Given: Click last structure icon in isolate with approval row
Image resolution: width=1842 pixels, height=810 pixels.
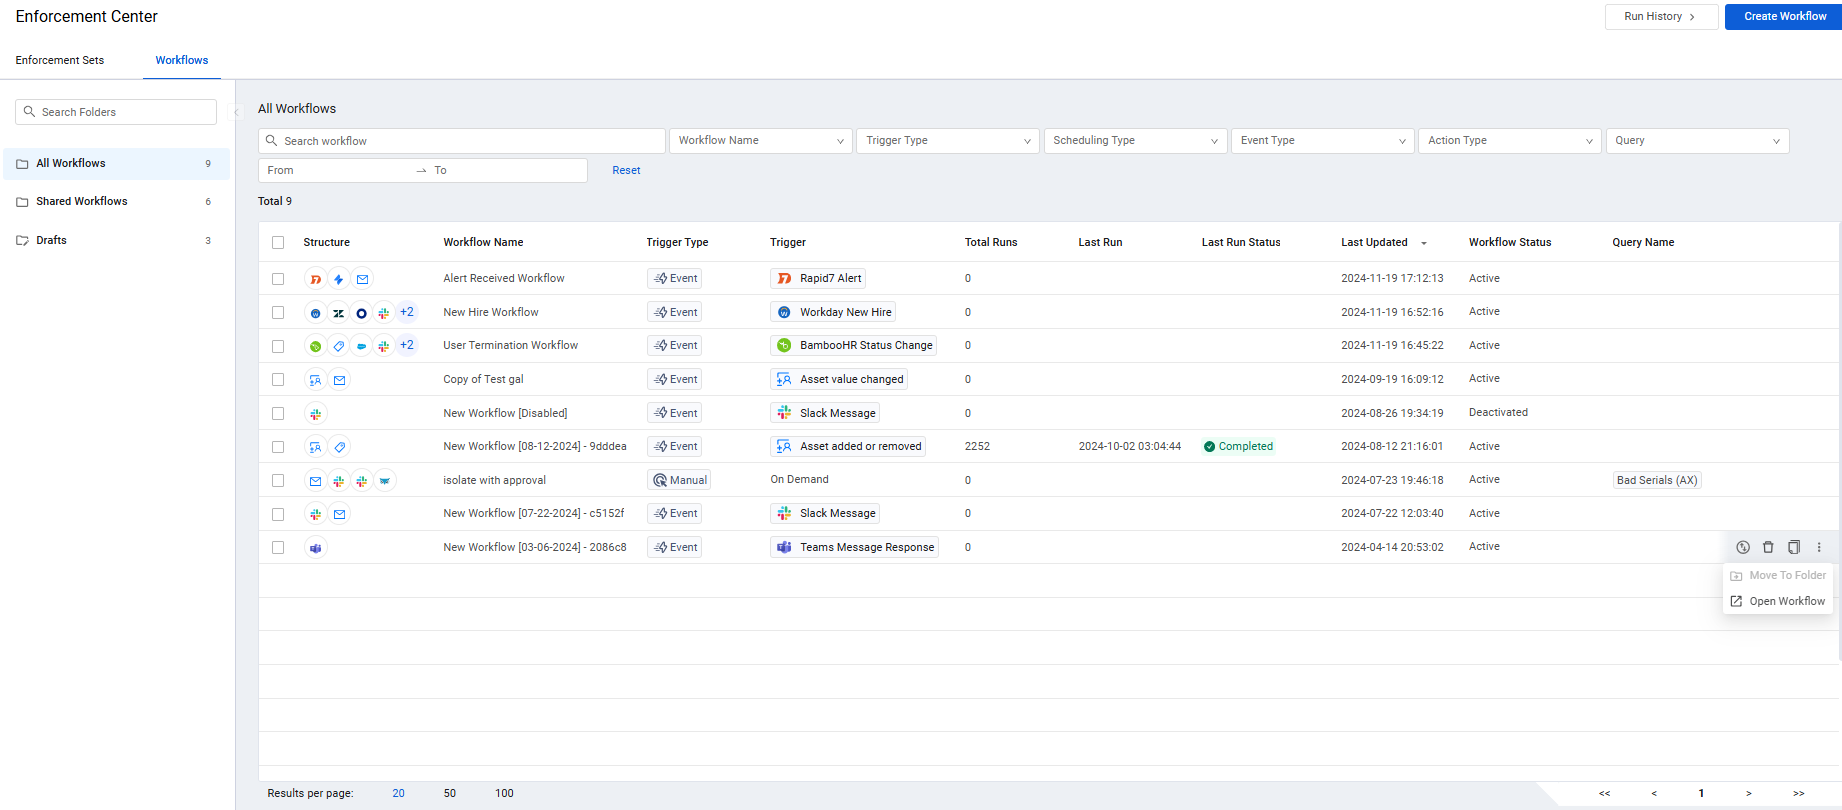Looking at the screenshot, I should coord(385,481).
